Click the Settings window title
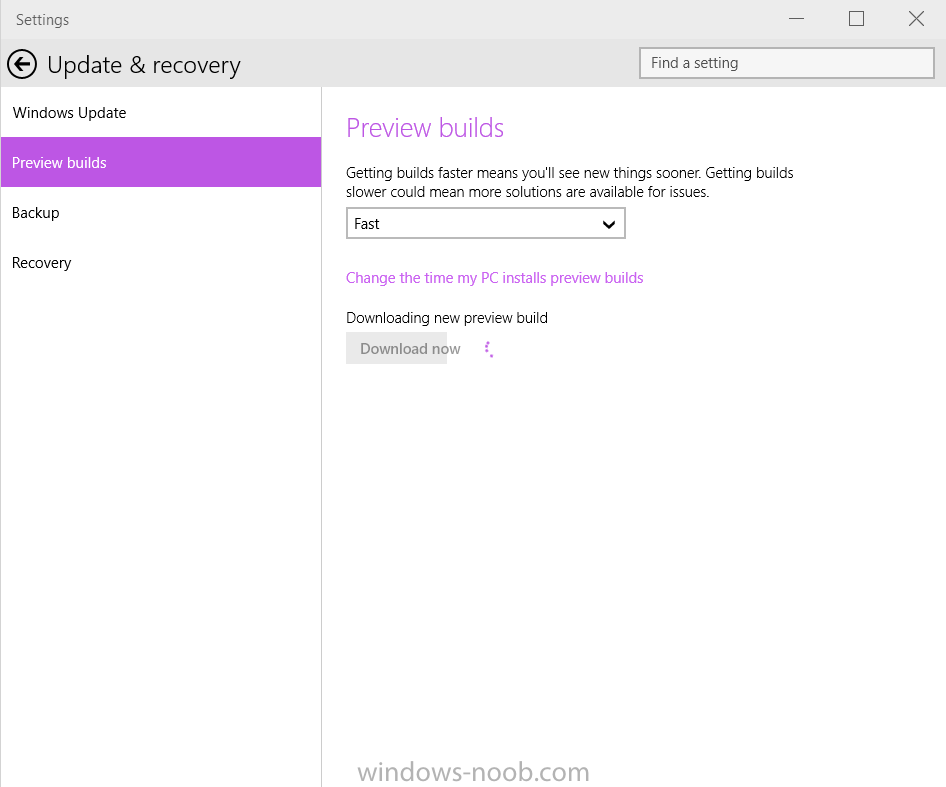946x787 pixels. click(x=42, y=20)
